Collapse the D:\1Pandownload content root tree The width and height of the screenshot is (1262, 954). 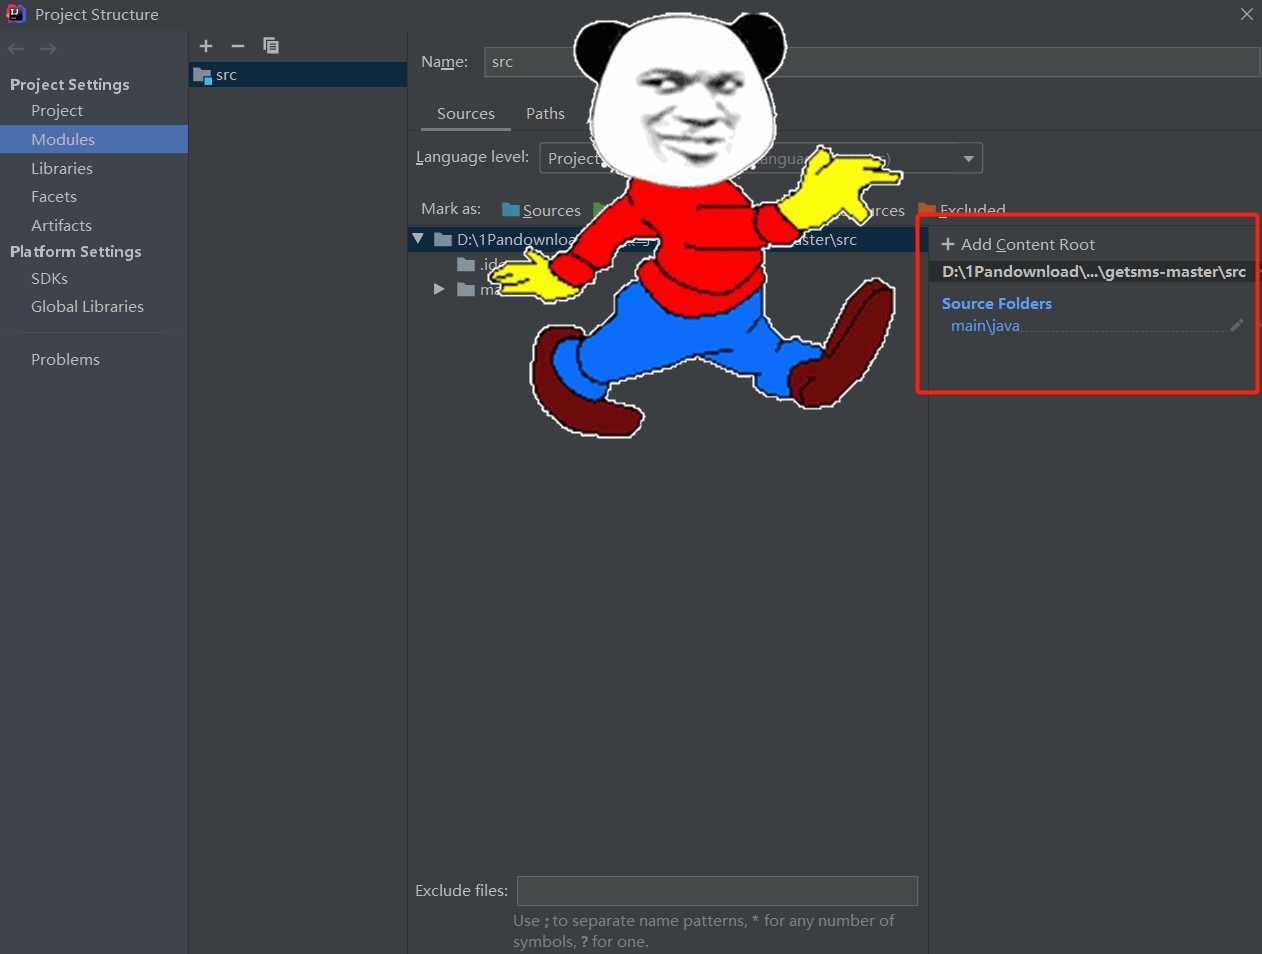coord(418,239)
